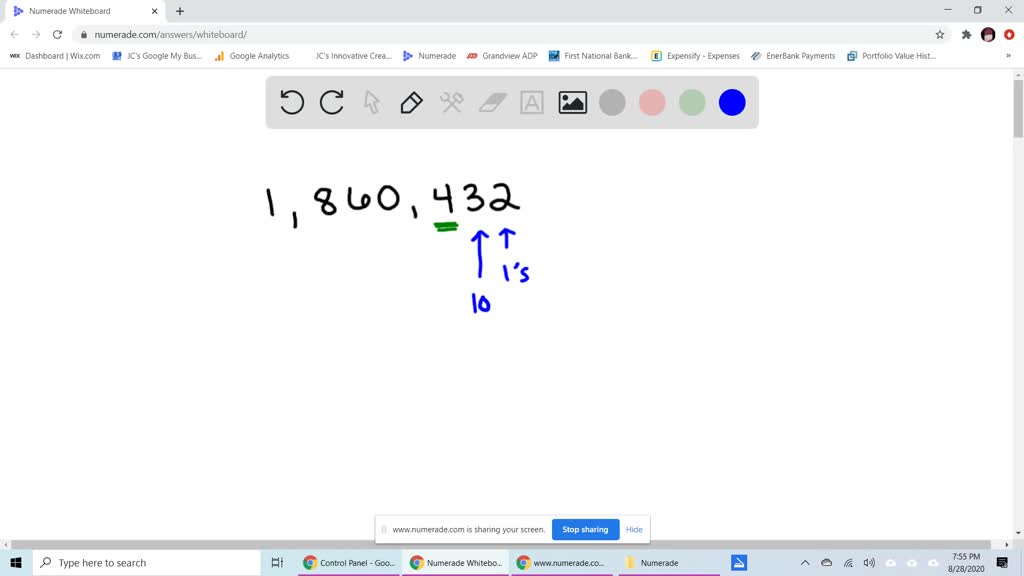Screen dimensions: 1024x576
Task: Expand the bookmarks overflow chevron
Action: (1008, 56)
